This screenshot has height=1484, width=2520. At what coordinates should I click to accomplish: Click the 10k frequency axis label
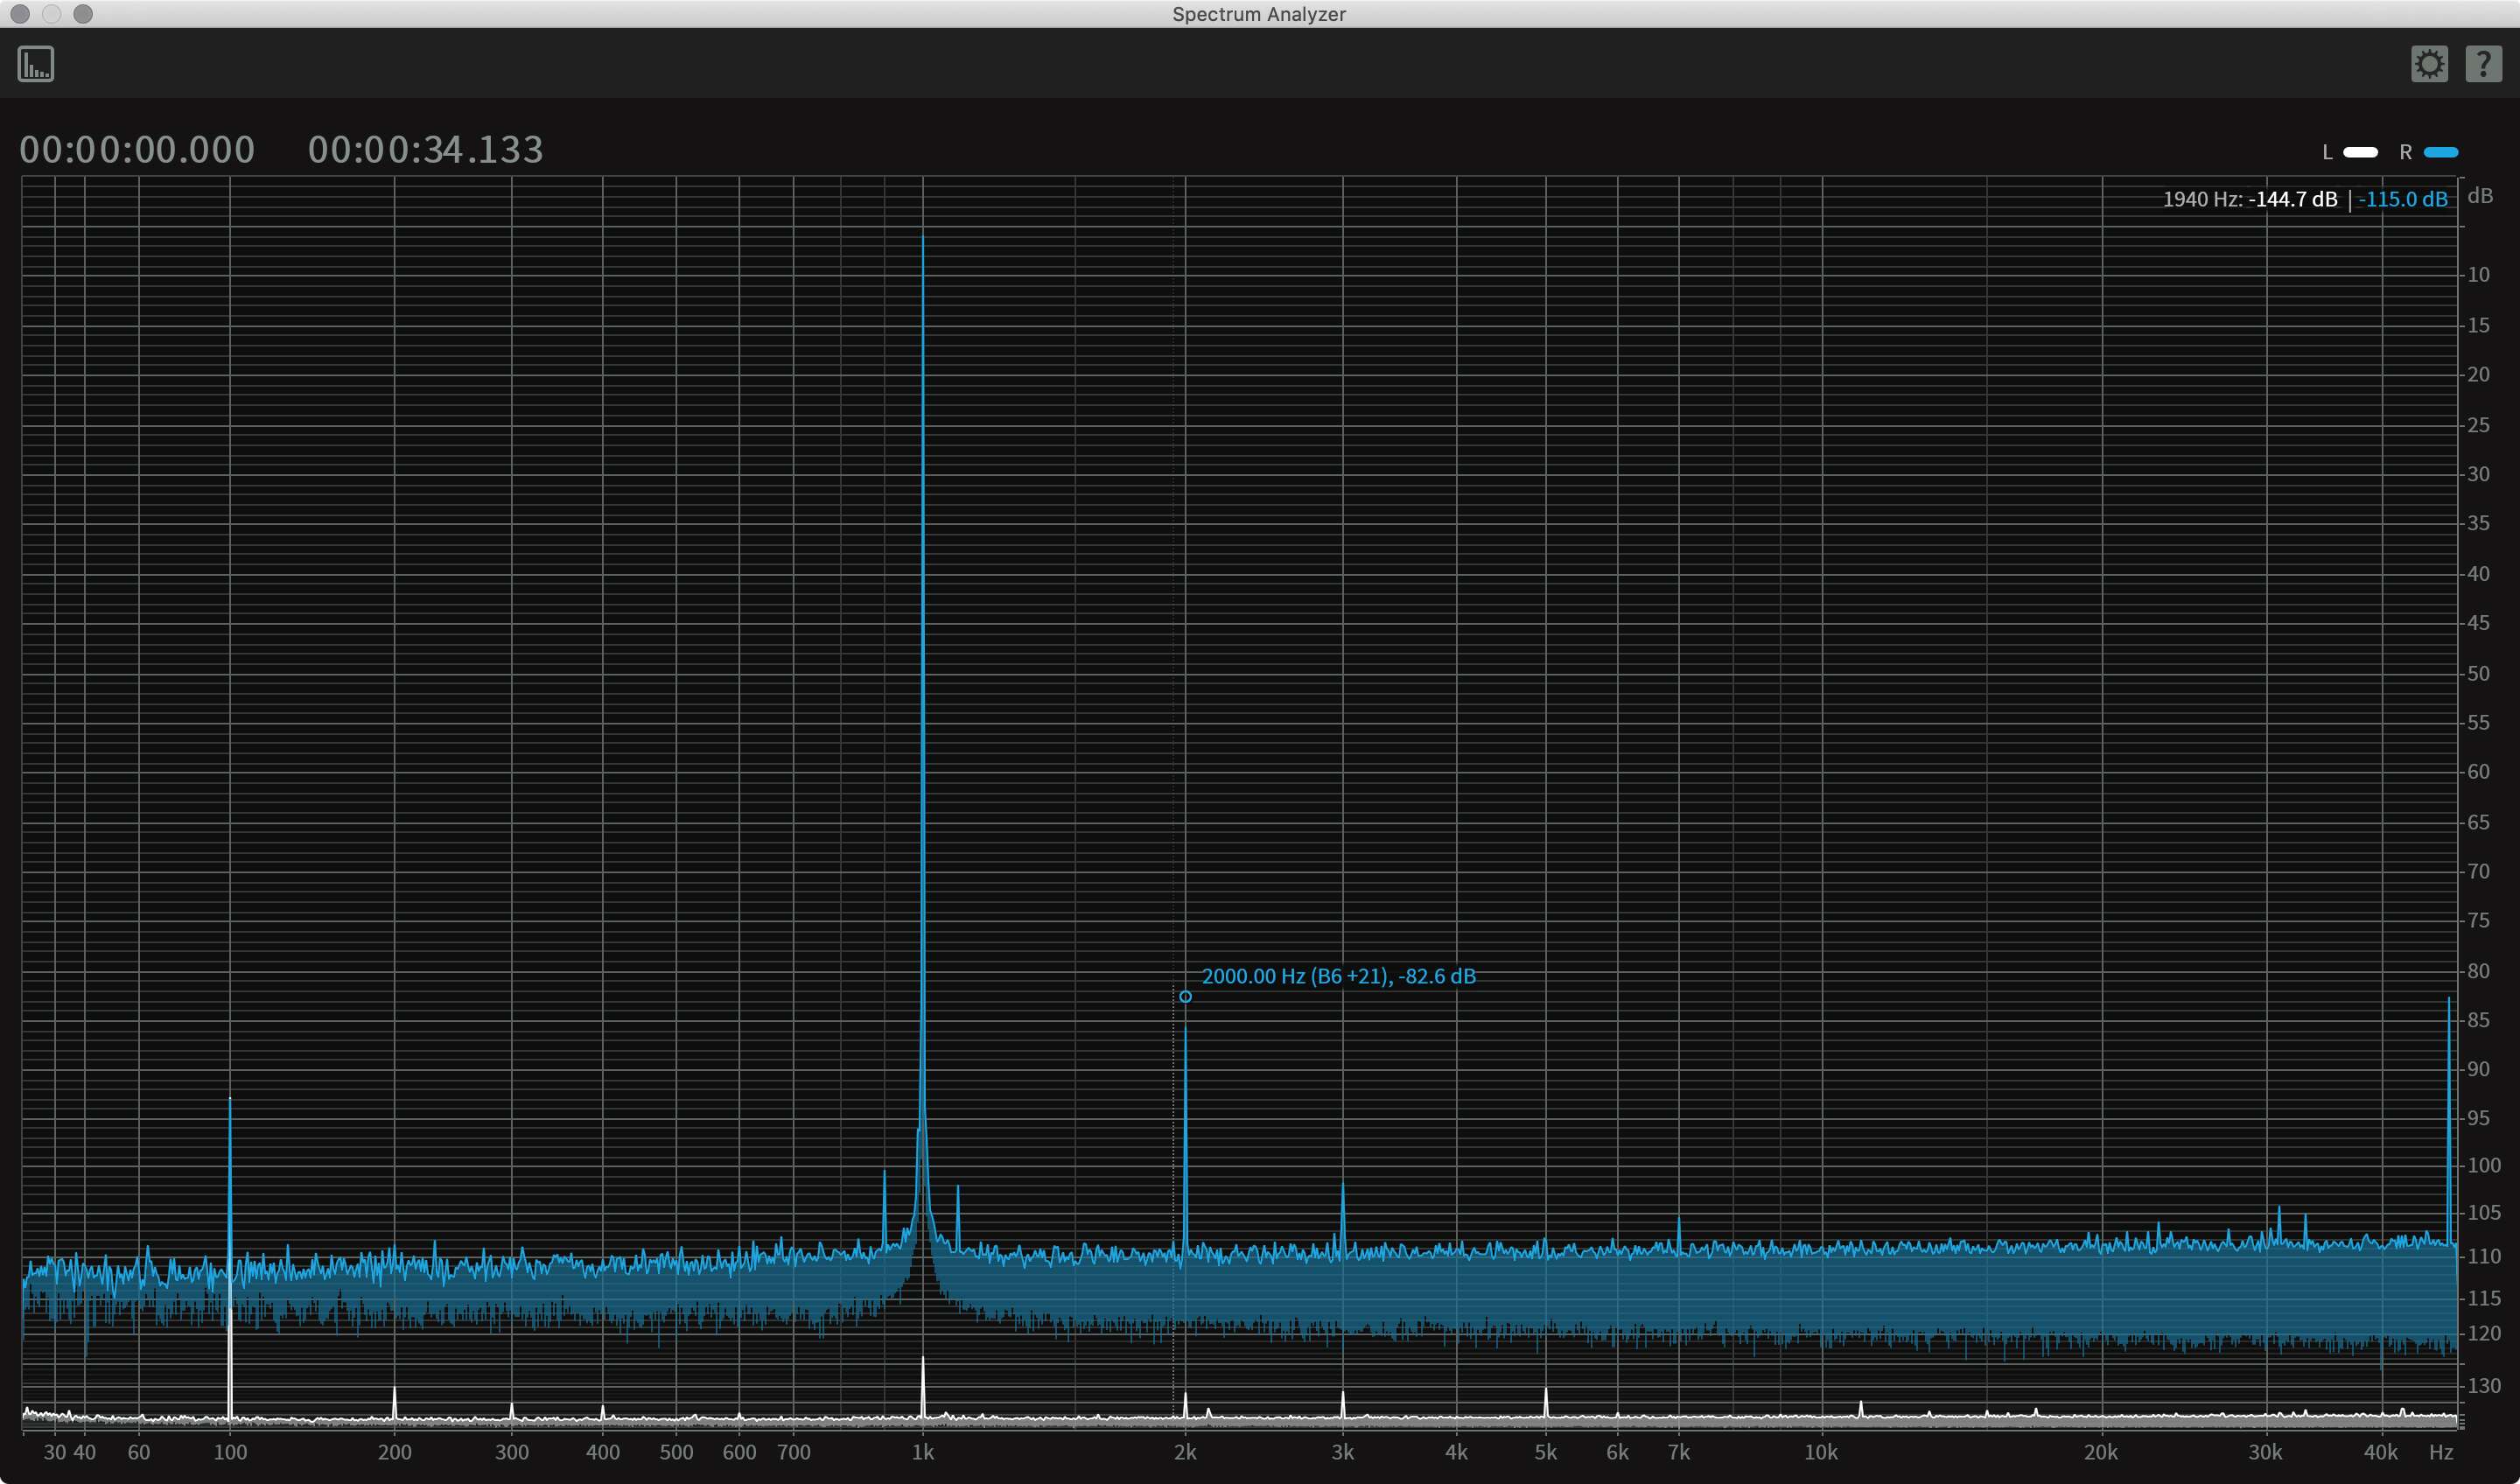pyautogui.click(x=1821, y=1452)
